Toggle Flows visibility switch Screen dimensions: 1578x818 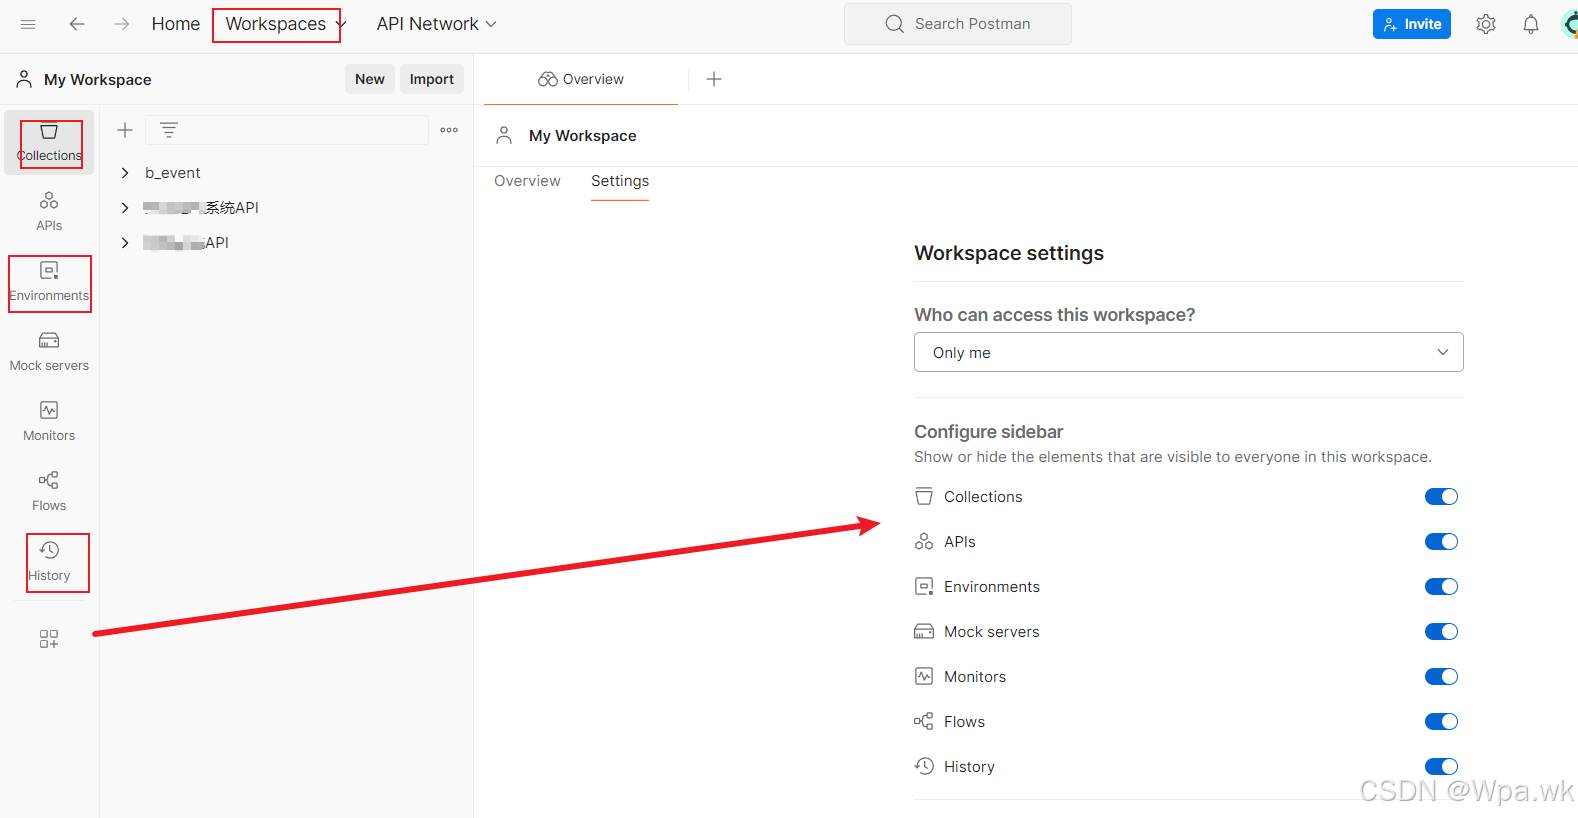[x=1441, y=721]
